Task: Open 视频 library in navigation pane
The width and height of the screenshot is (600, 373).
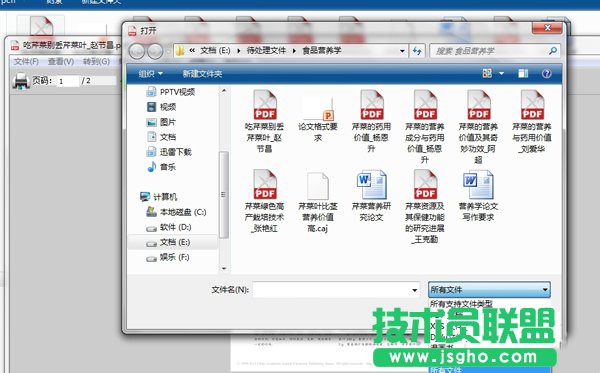Action: coord(161,107)
